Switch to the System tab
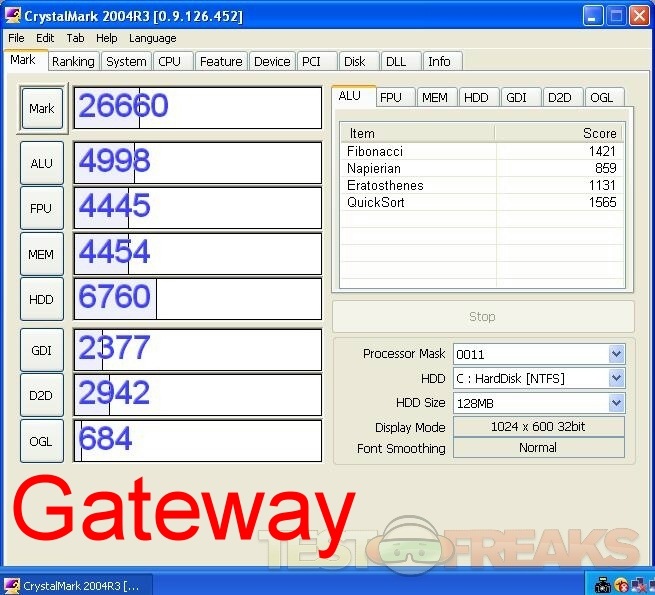Screen dimensions: 655x595 (x=126, y=61)
